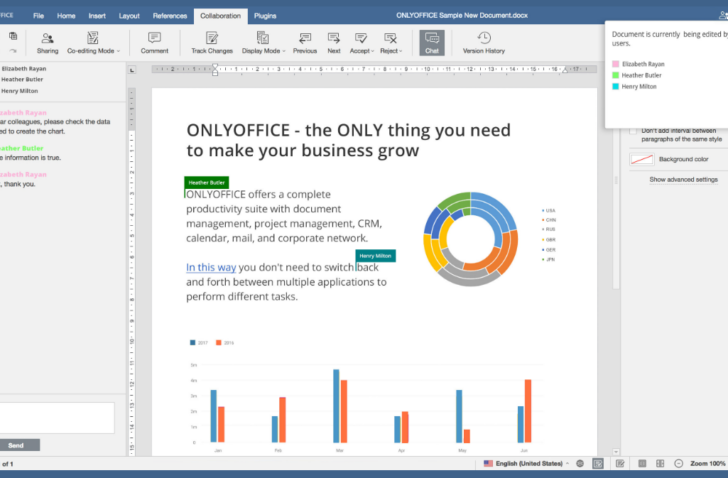Image resolution: width=728 pixels, height=478 pixels.
Task: Go to the Next change
Action: click(334, 43)
